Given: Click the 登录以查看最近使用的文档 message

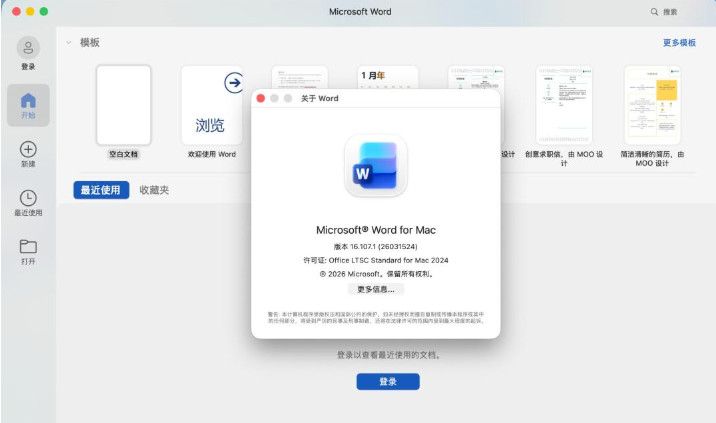Looking at the screenshot, I should coord(389,355).
